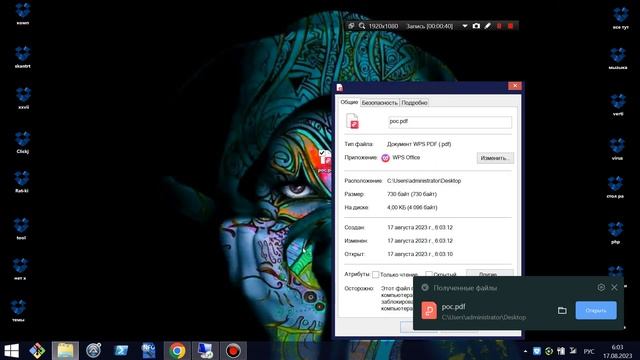Select the Clickj desktop icon
Image resolution: width=640 pixels, height=360 pixels.
click(x=22, y=142)
